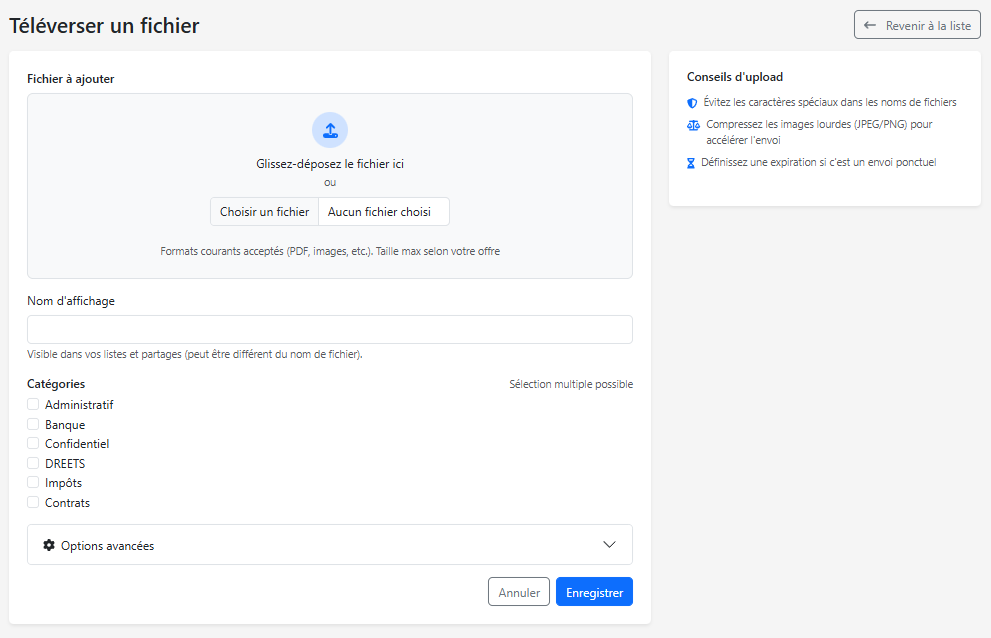The image size is (991, 638).
Task: Open Revenir à la liste
Action: click(x=916, y=24)
